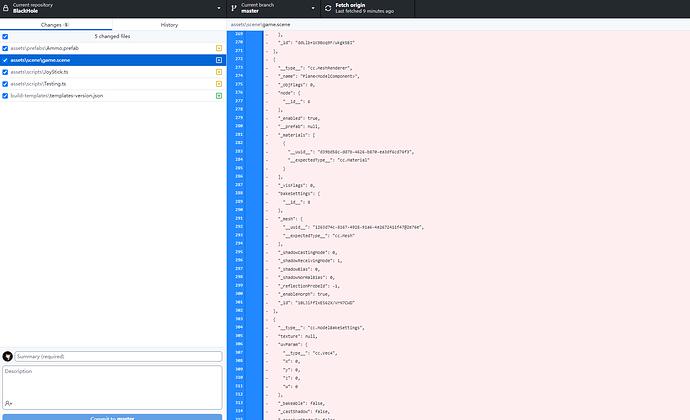Click modified status icon for Ammo.prefab

[219, 48]
